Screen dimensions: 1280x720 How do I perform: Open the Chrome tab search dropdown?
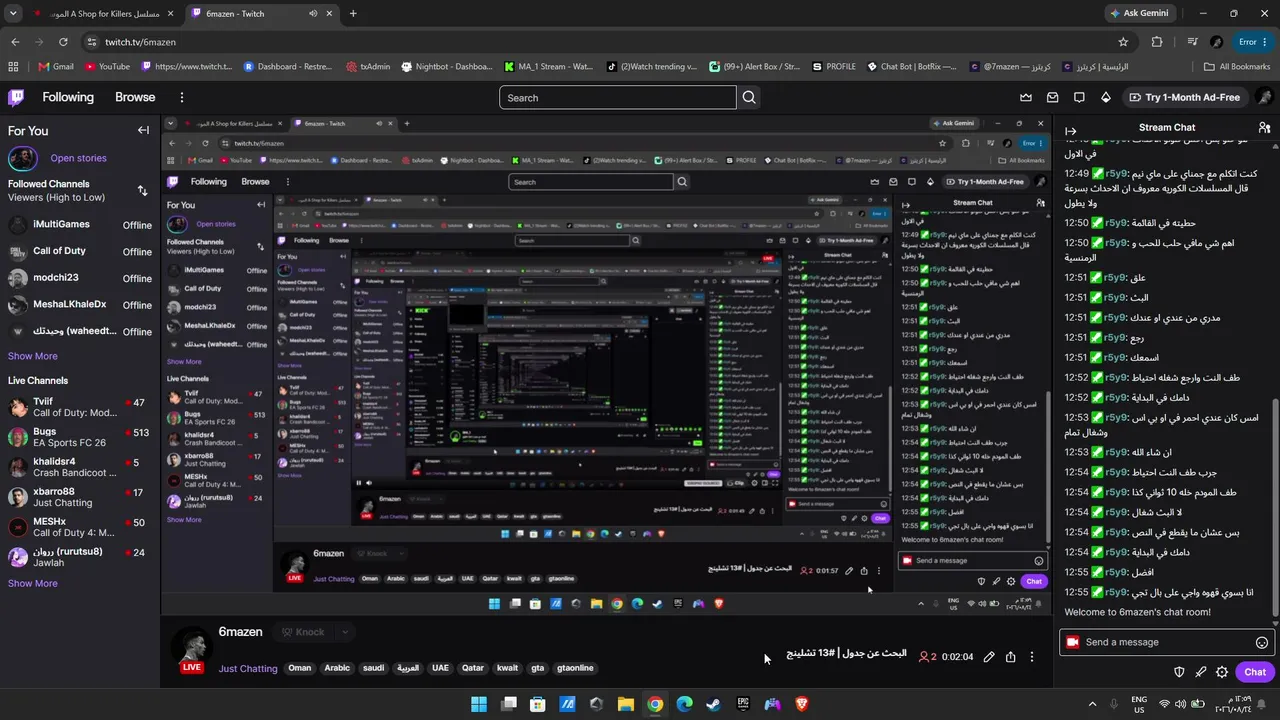[x=12, y=14]
